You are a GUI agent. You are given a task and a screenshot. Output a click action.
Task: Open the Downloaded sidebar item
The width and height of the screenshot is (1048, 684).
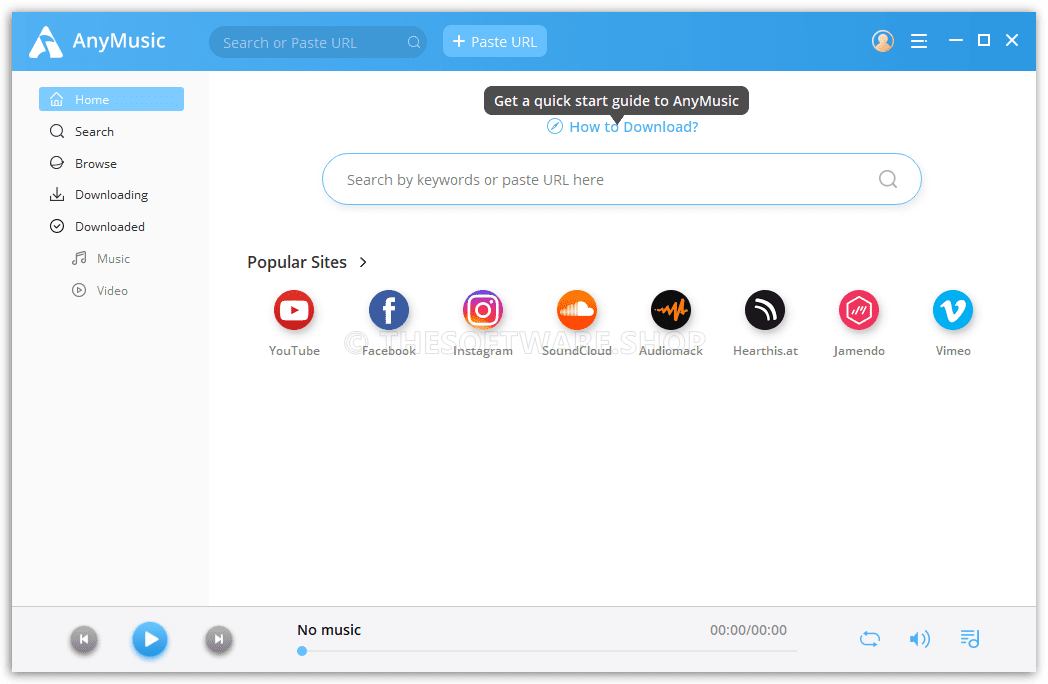pos(110,227)
